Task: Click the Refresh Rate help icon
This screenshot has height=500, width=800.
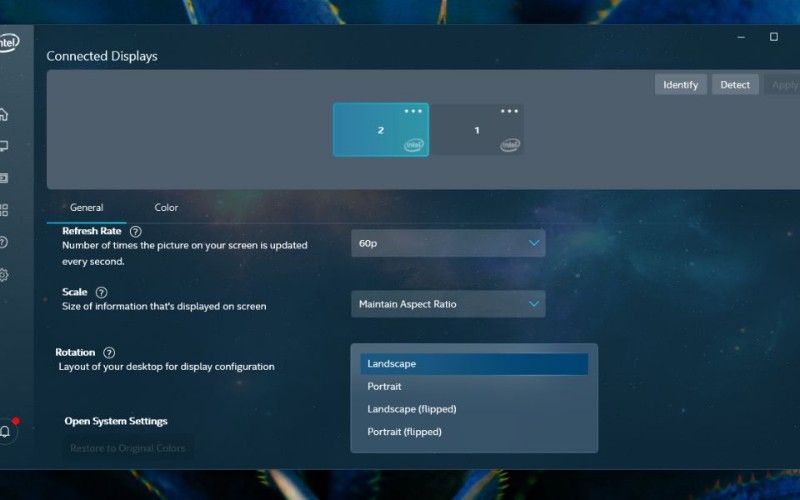Action: (135, 231)
